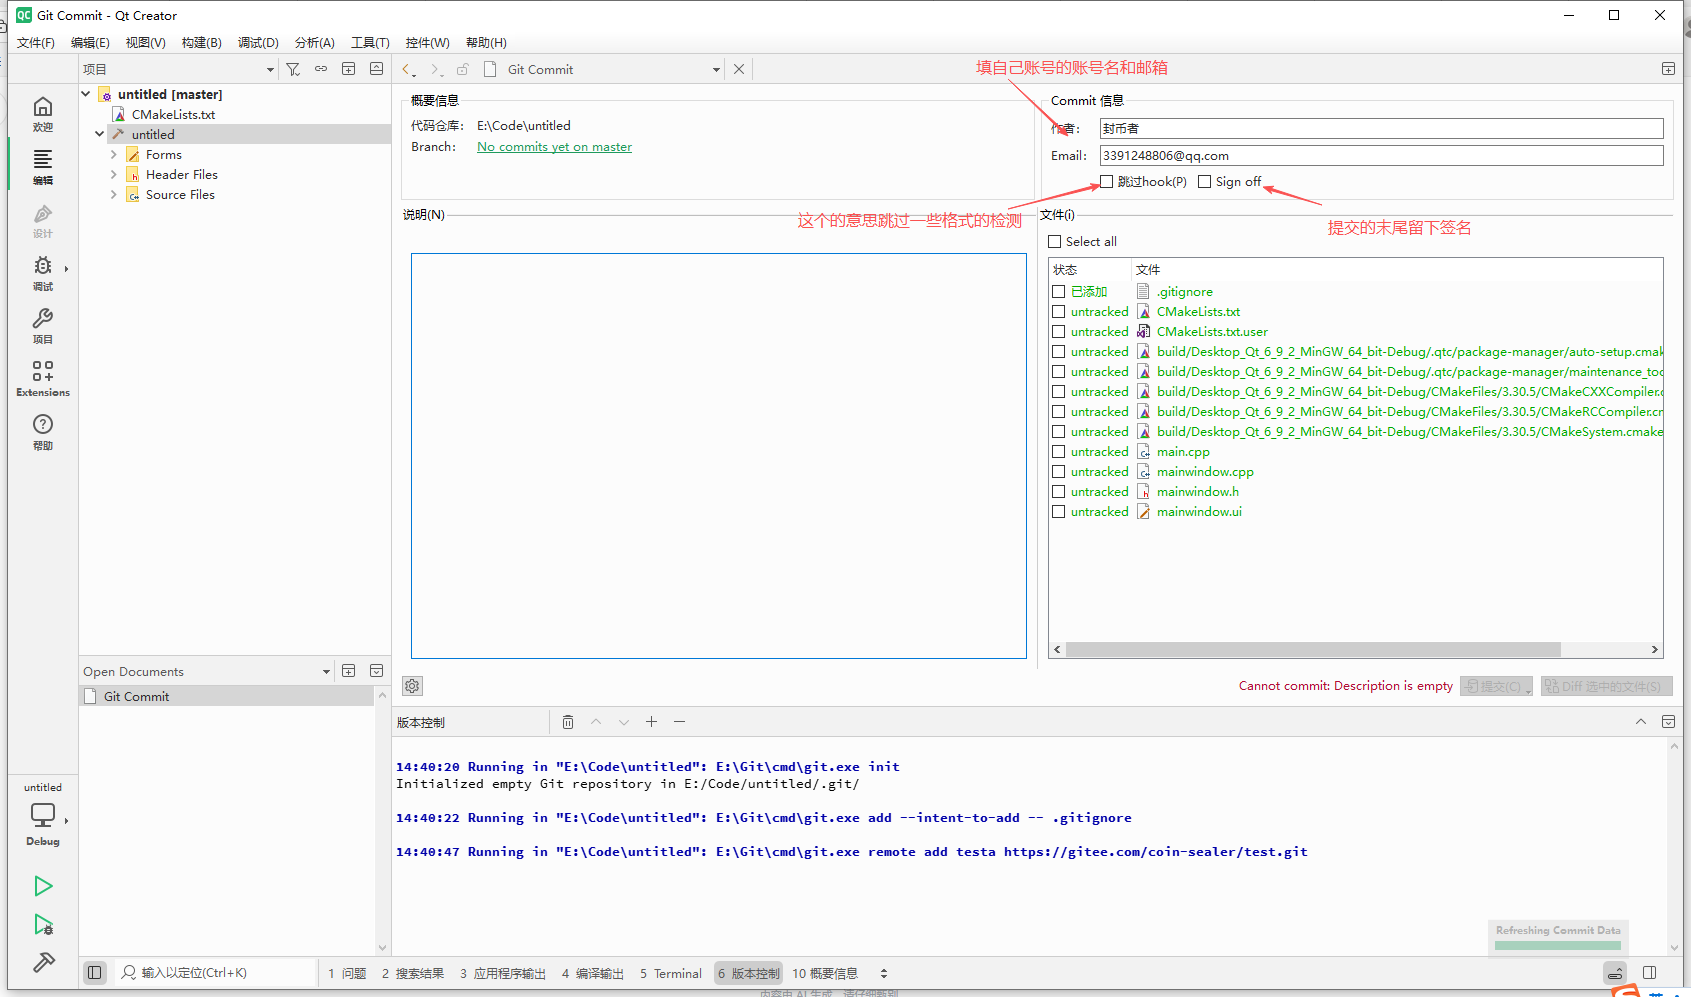Collapse the untitled subproject node
This screenshot has height=997, width=1691.
coord(99,134)
